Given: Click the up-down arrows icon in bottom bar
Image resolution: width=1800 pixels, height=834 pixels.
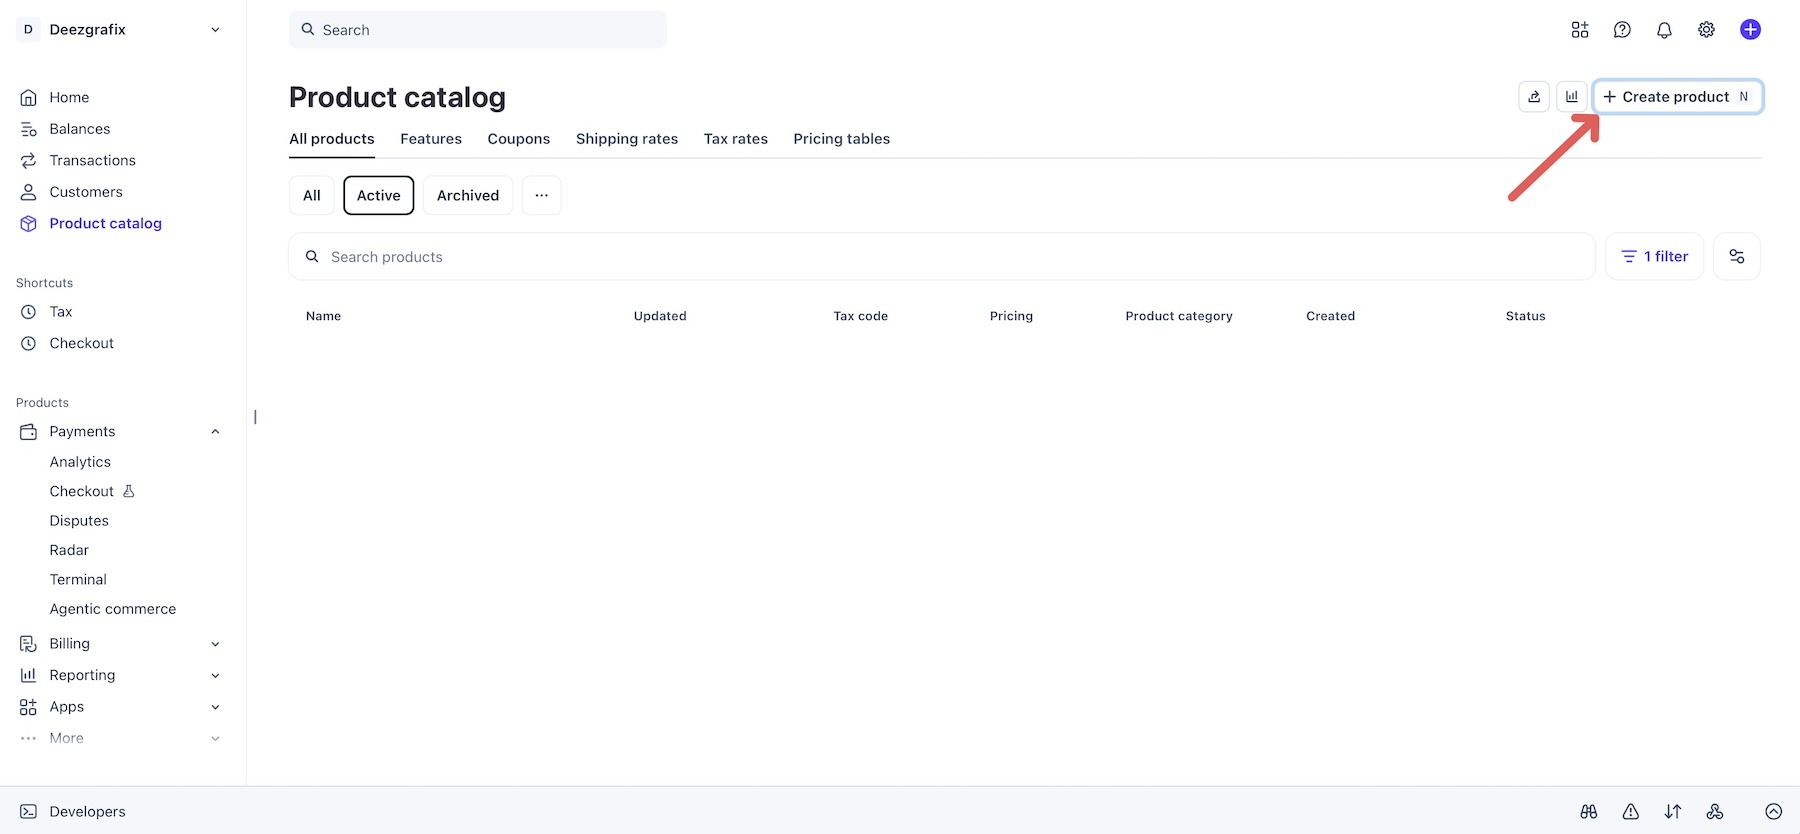Looking at the screenshot, I should pyautogui.click(x=1673, y=812).
